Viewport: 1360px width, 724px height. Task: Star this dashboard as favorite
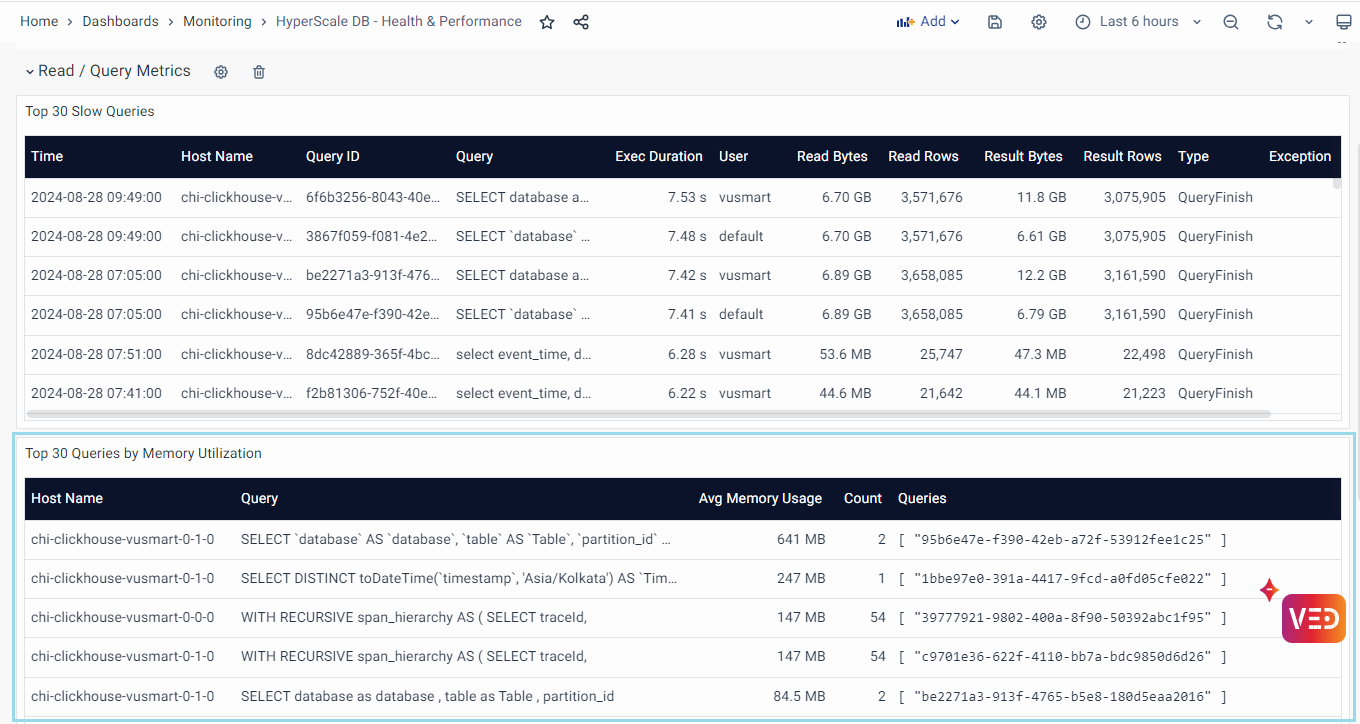pyautogui.click(x=547, y=22)
